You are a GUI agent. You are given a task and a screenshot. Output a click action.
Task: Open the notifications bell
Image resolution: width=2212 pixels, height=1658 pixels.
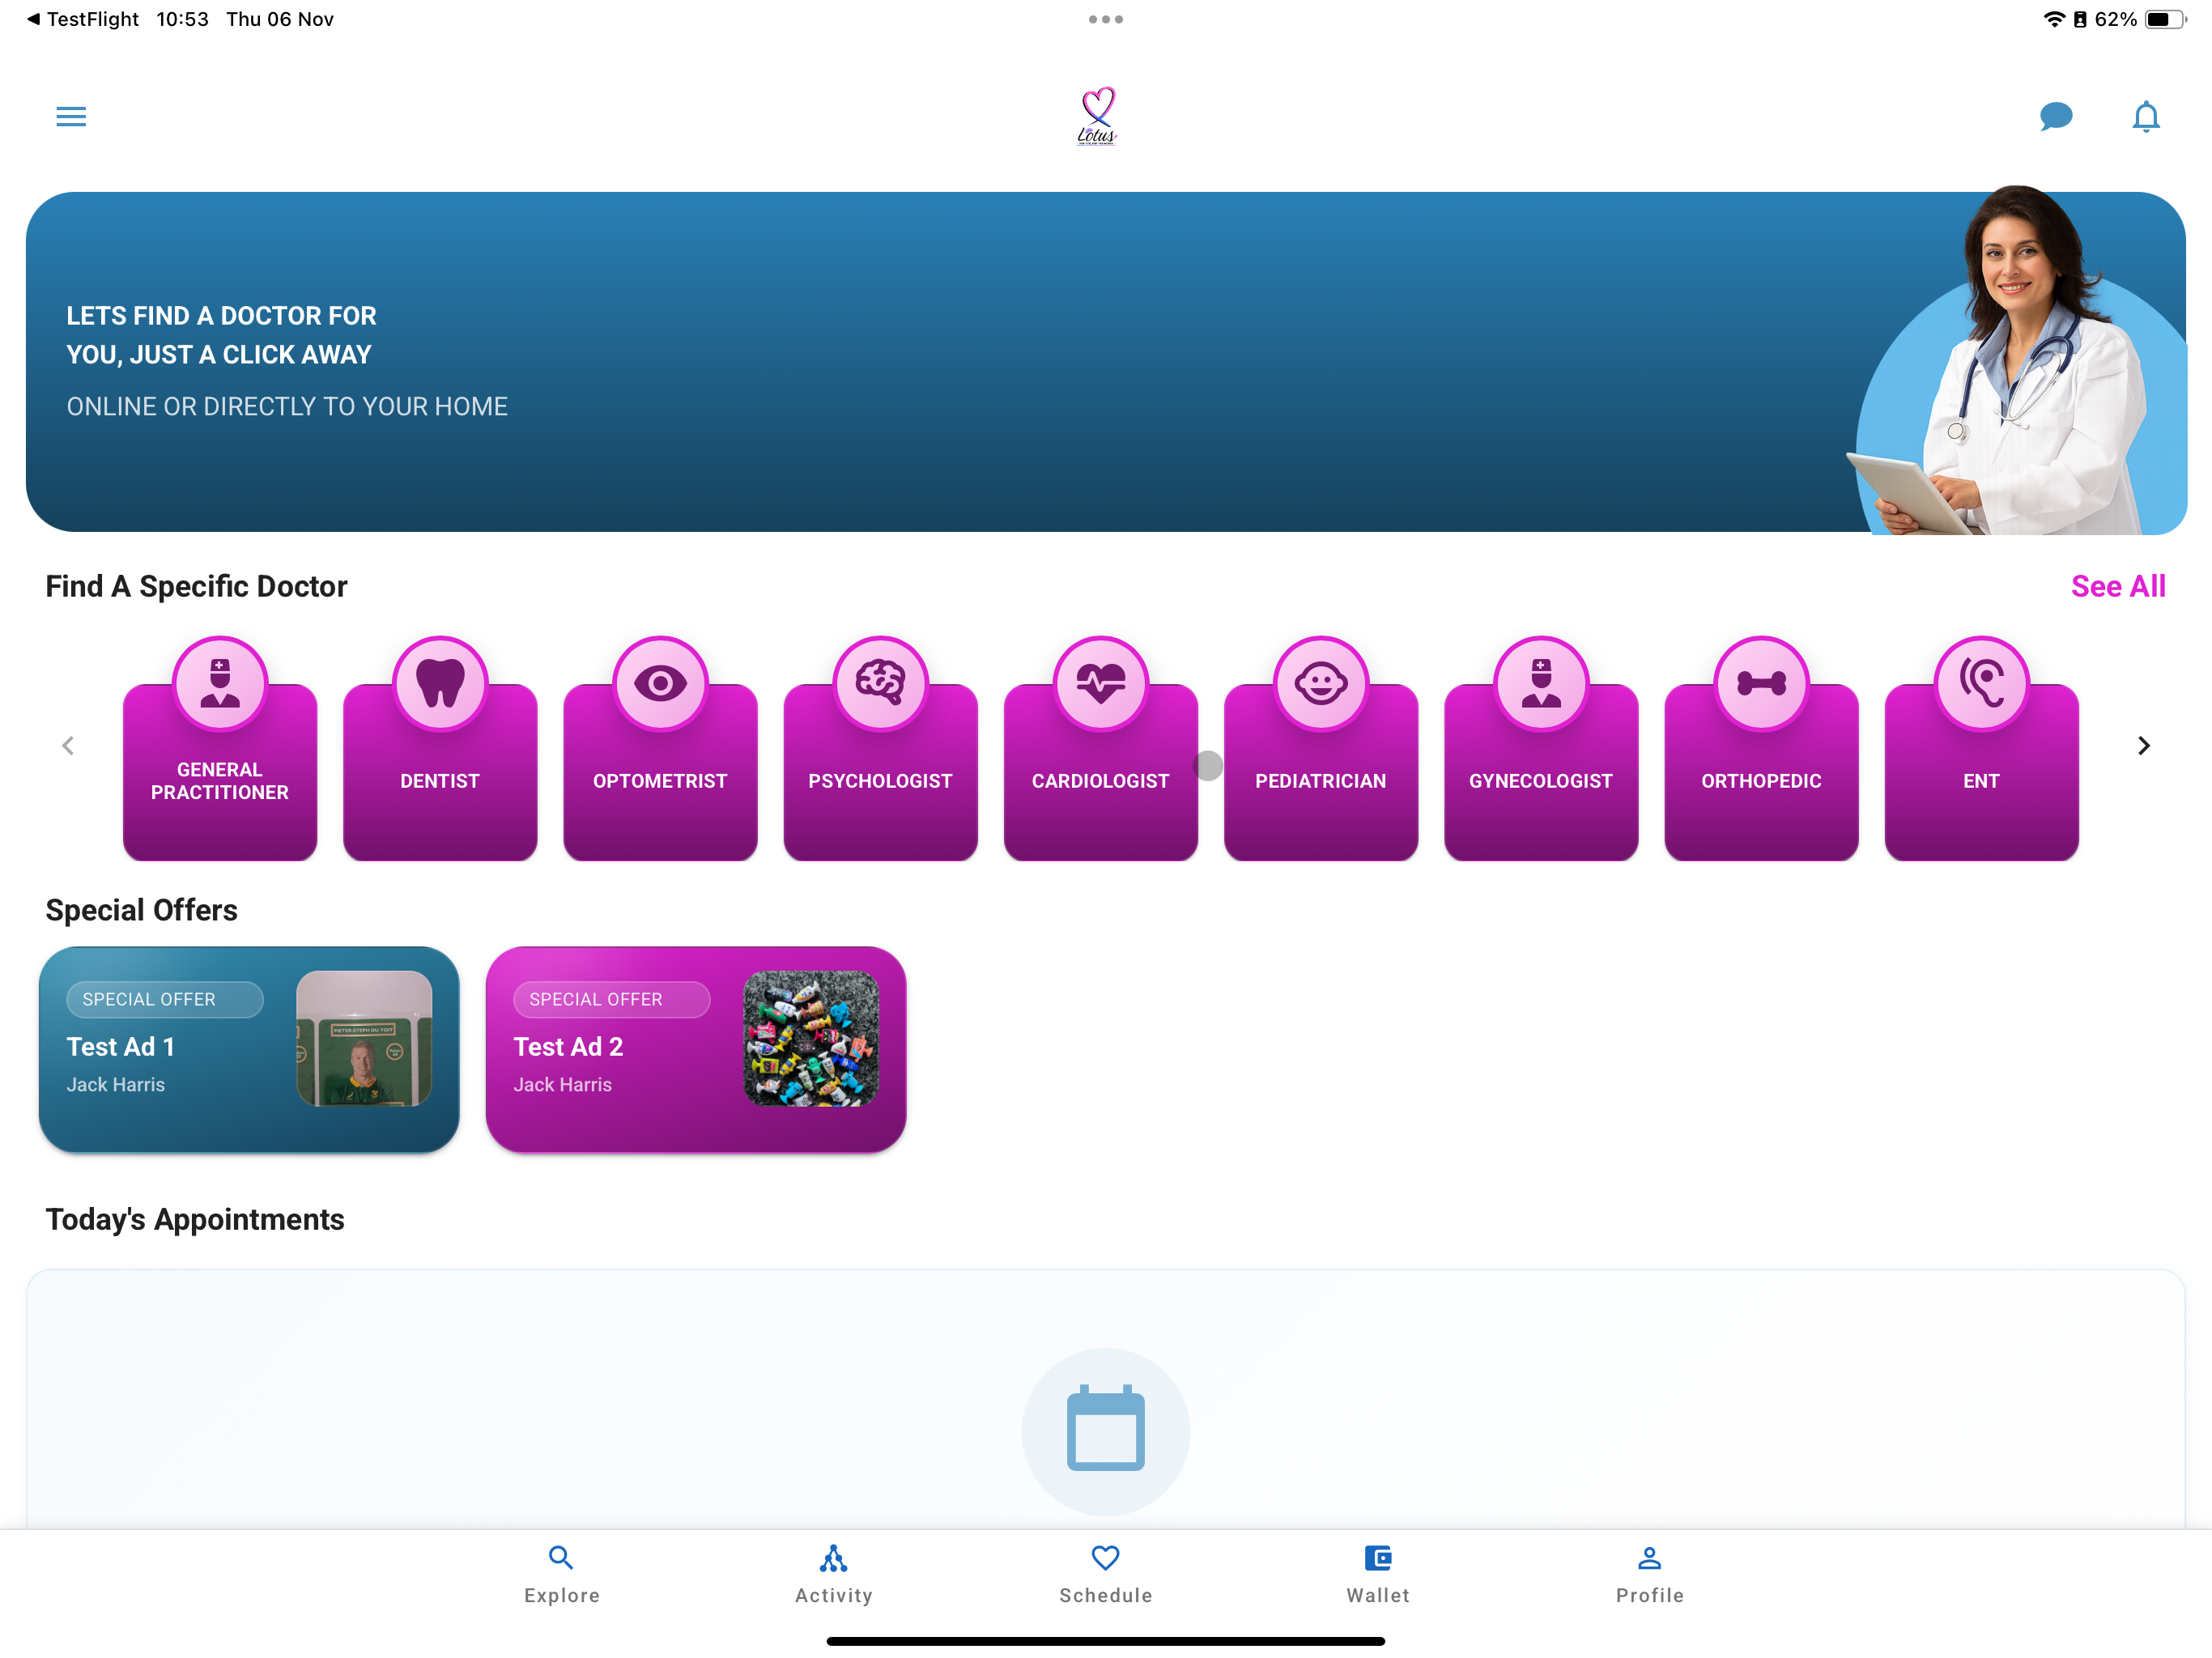click(x=2145, y=117)
